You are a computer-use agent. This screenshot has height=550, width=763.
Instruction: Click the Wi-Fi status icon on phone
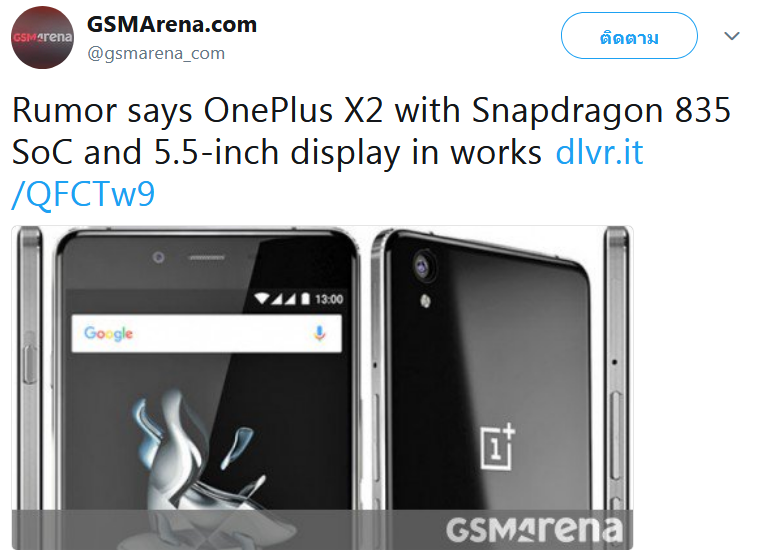pyautogui.click(x=262, y=298)
